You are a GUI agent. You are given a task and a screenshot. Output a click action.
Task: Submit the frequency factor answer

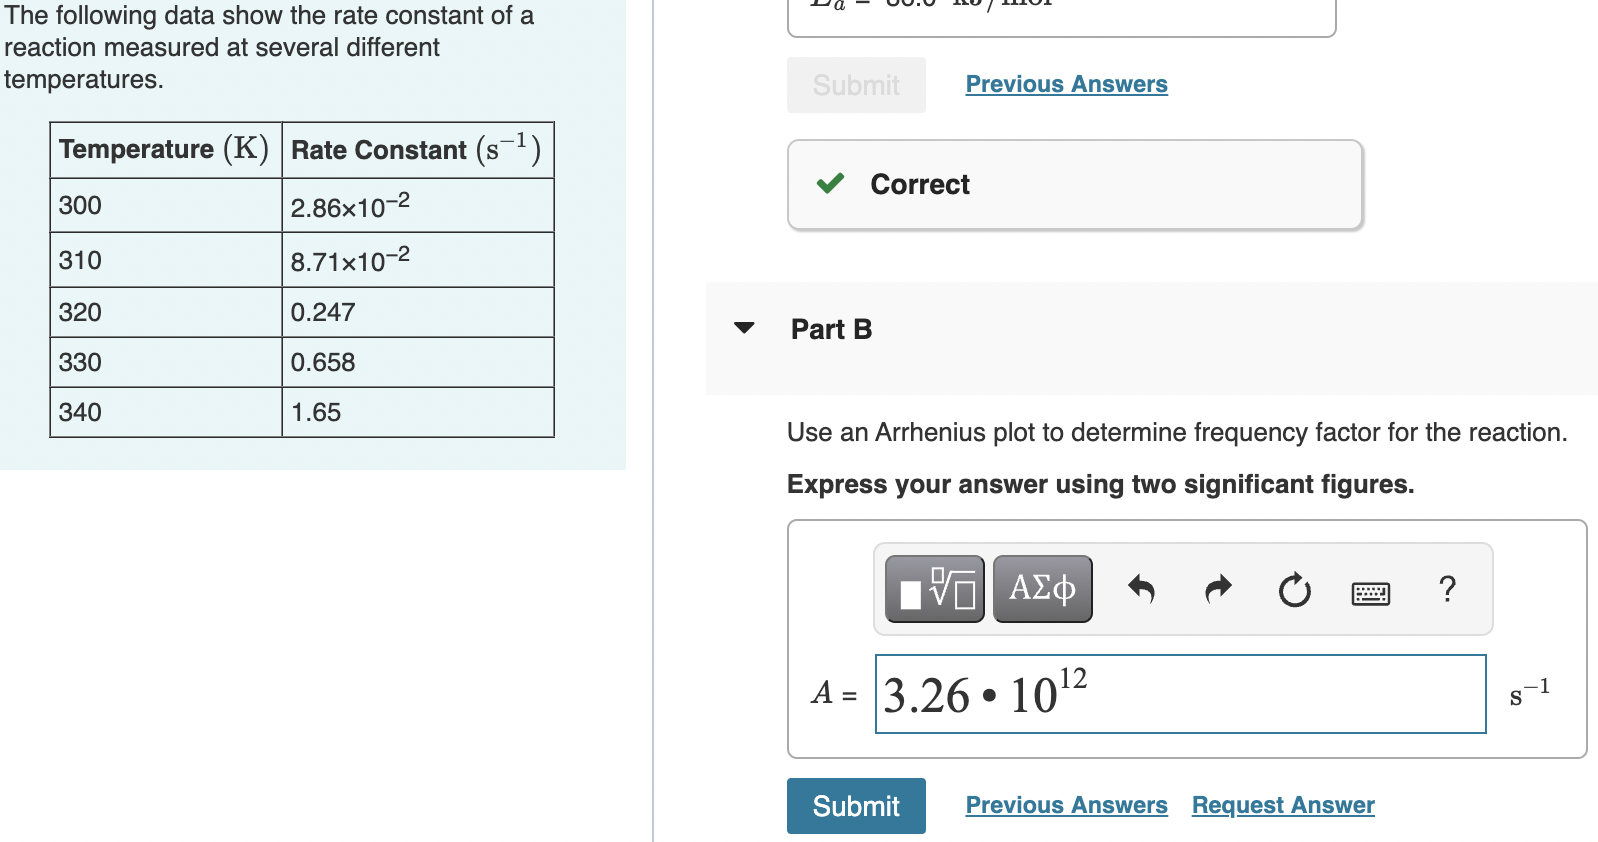(x=855, y=805)
